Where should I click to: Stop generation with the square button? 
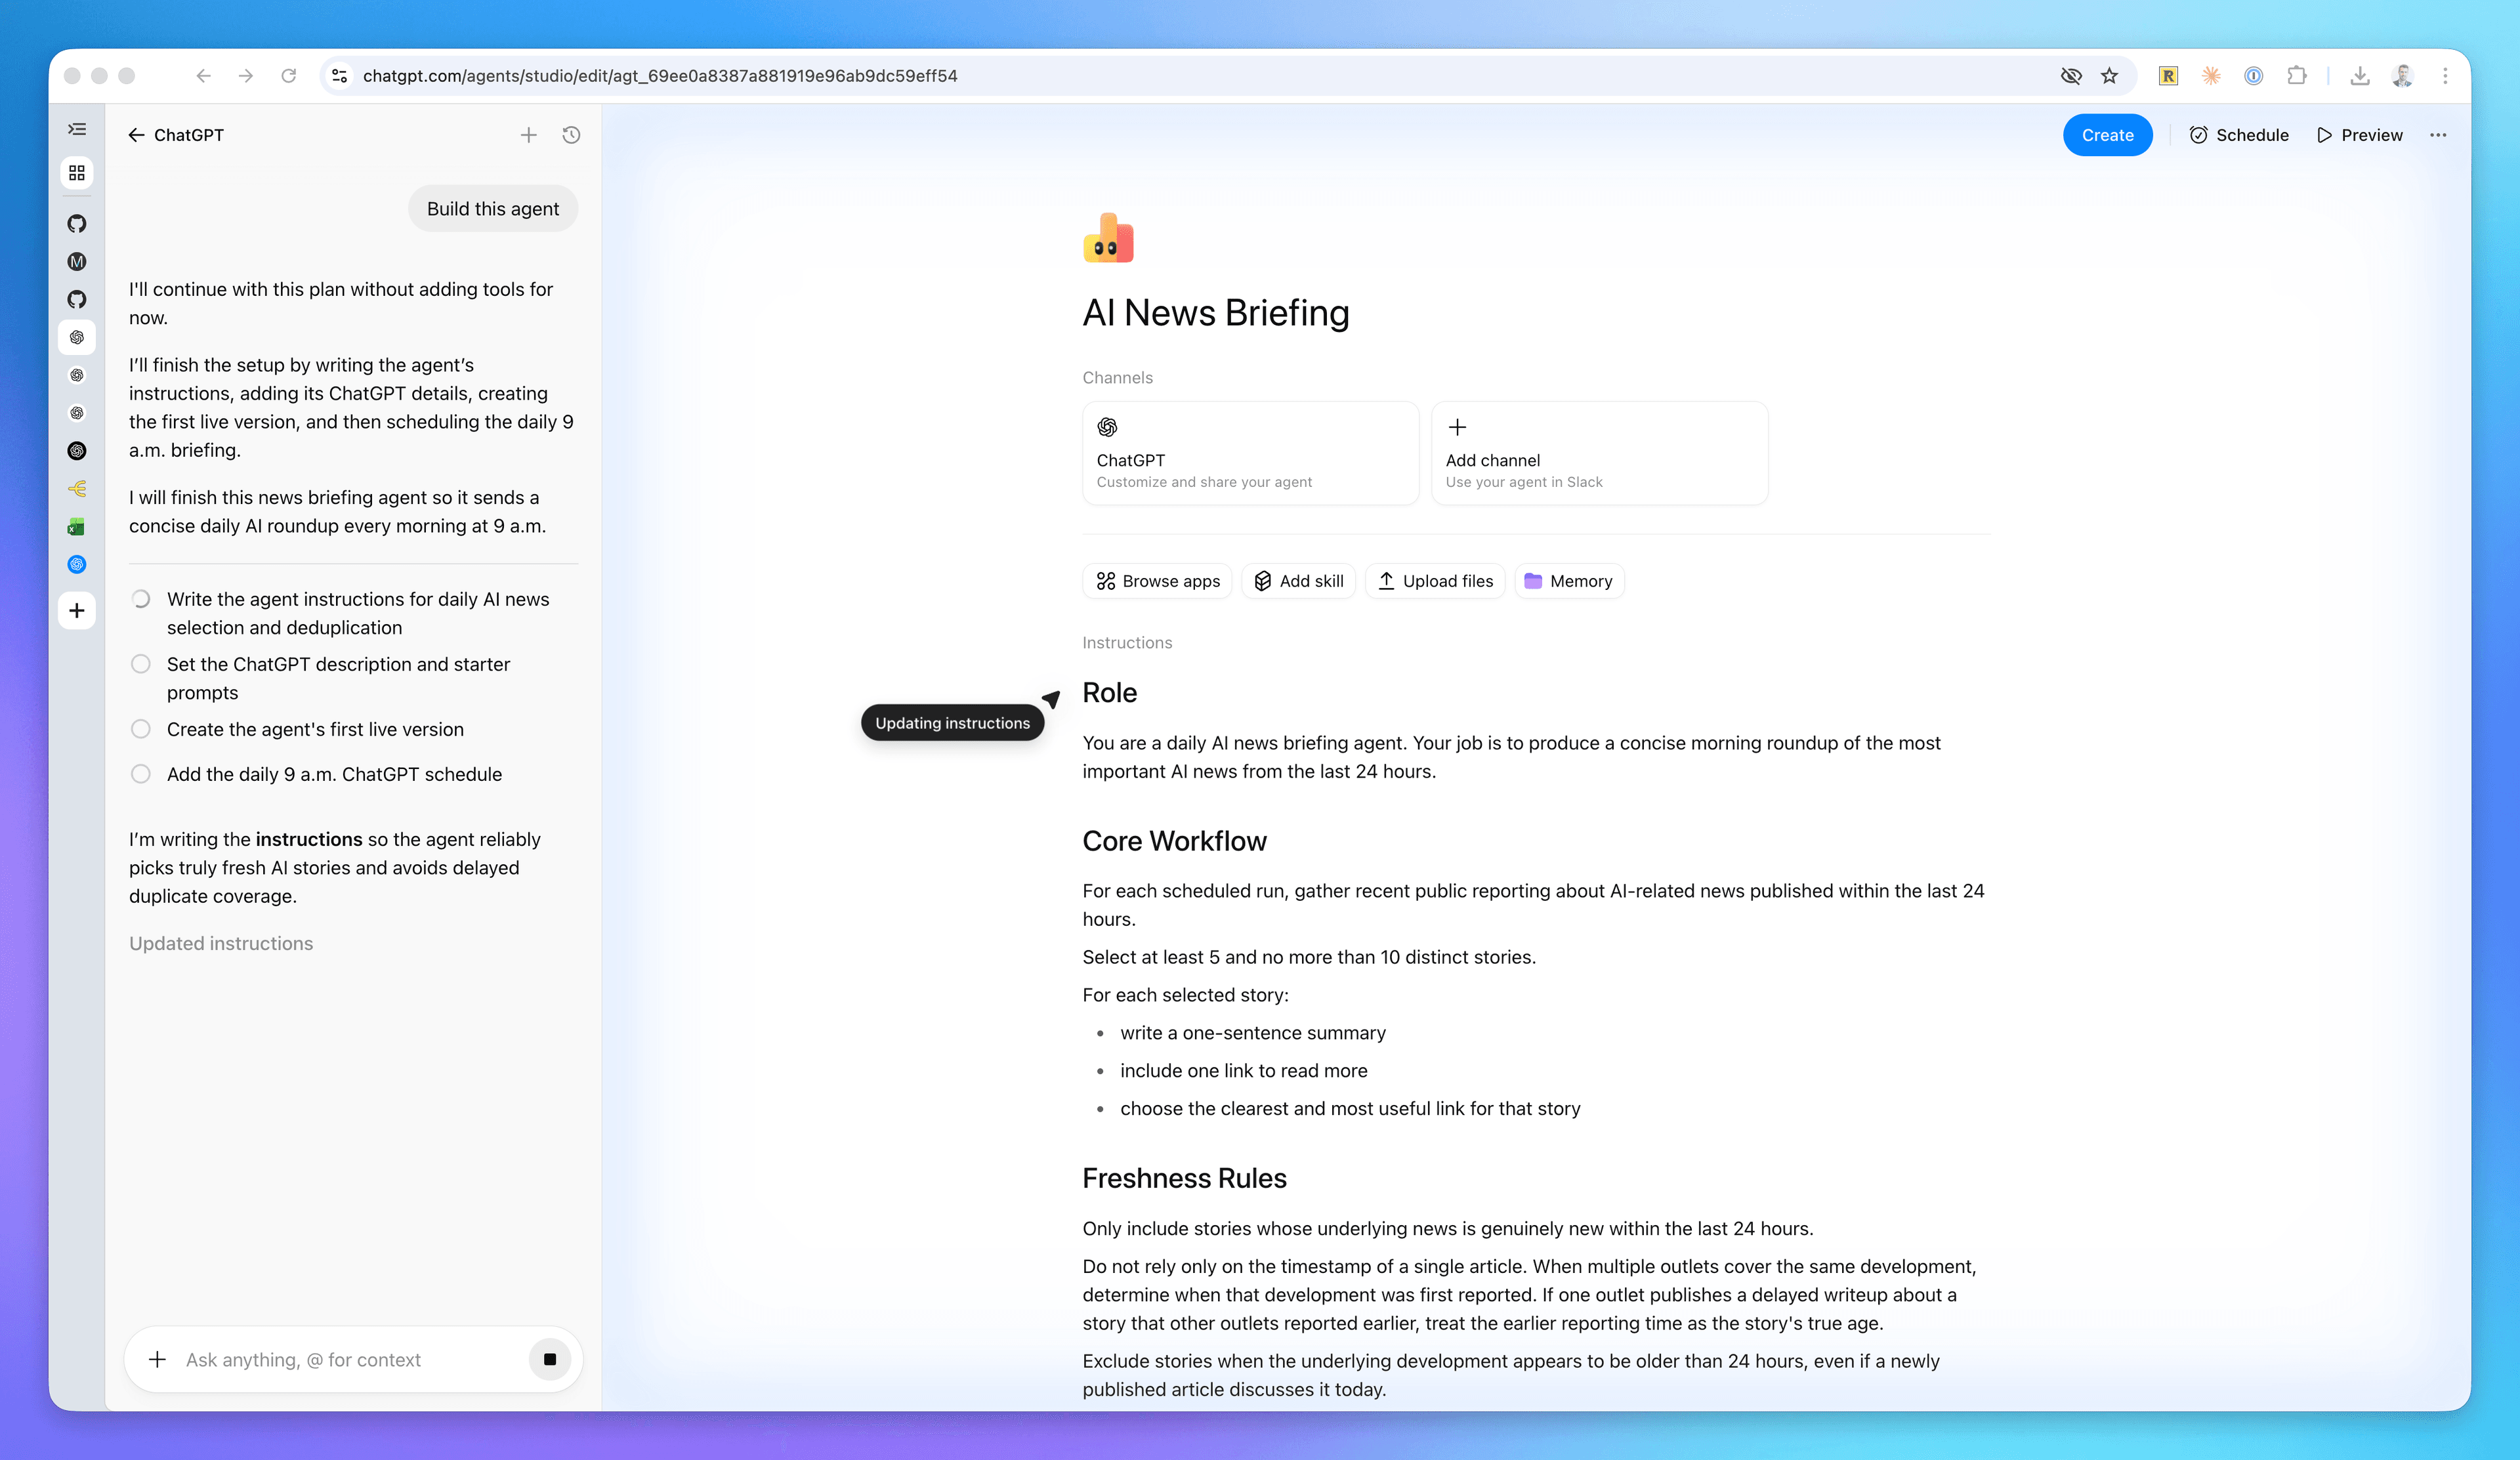tap(549, 1359)
